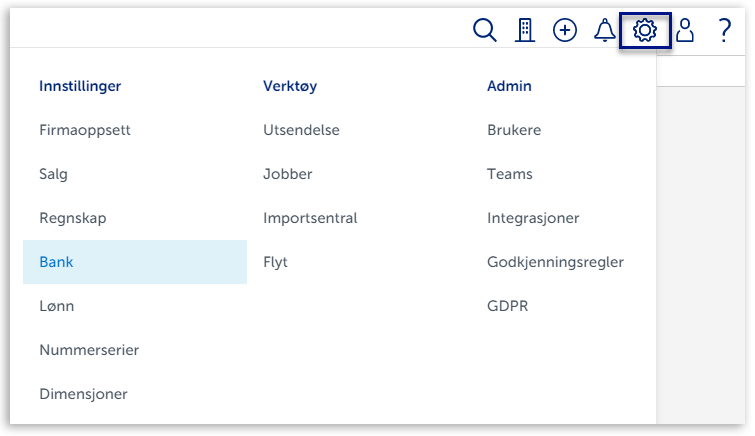Select Salg in Innstillinger
This screenshot has width=755, height=436.
54,174
